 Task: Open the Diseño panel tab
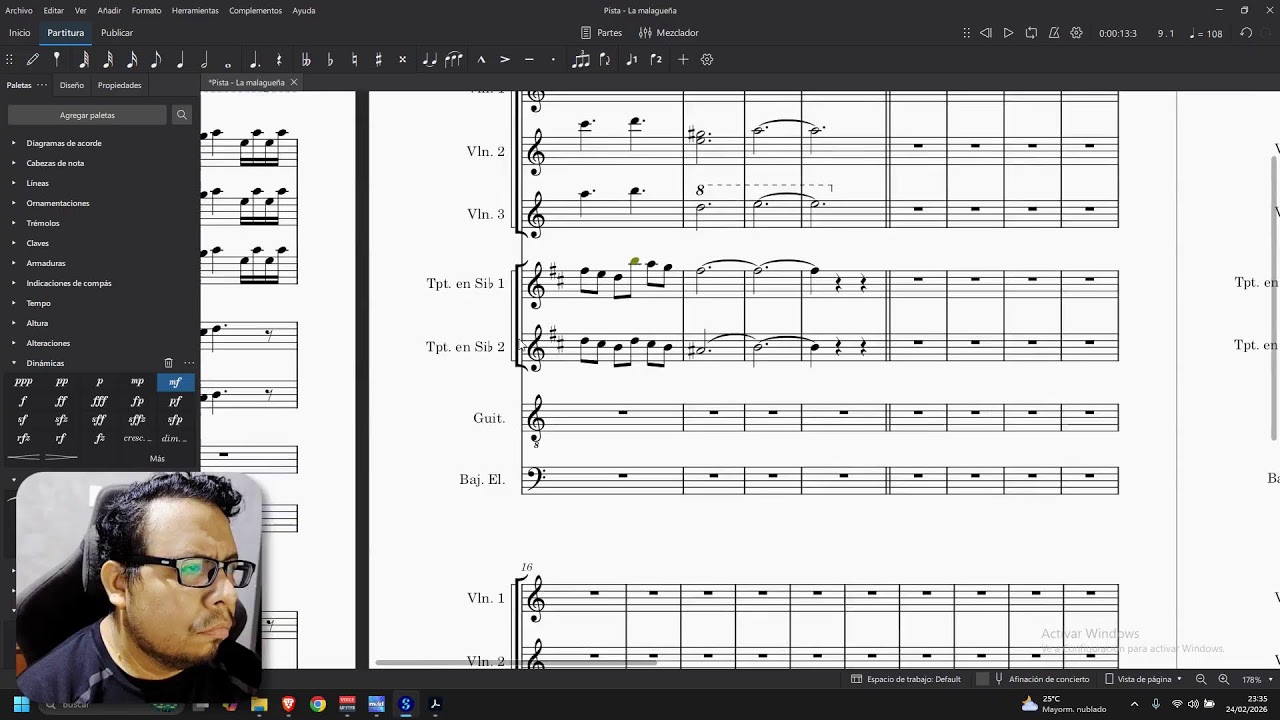click(72, 85)
